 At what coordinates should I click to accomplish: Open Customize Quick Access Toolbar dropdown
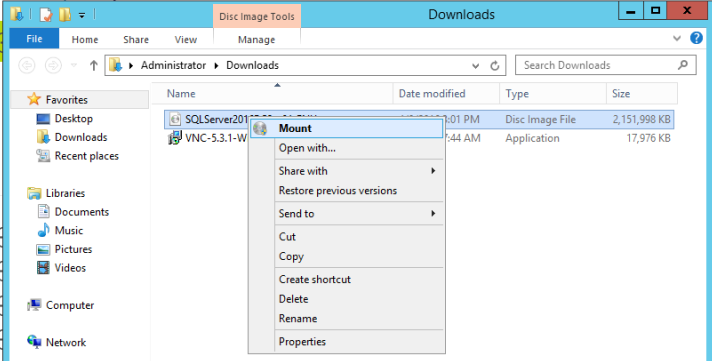pyautogui.click(x=82, y=15)
